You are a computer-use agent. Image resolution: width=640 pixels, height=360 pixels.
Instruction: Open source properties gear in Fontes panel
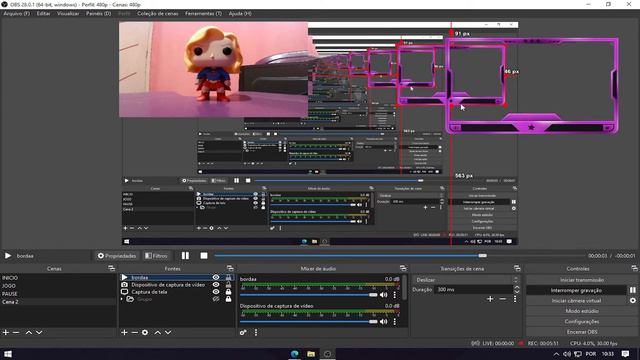145,333
